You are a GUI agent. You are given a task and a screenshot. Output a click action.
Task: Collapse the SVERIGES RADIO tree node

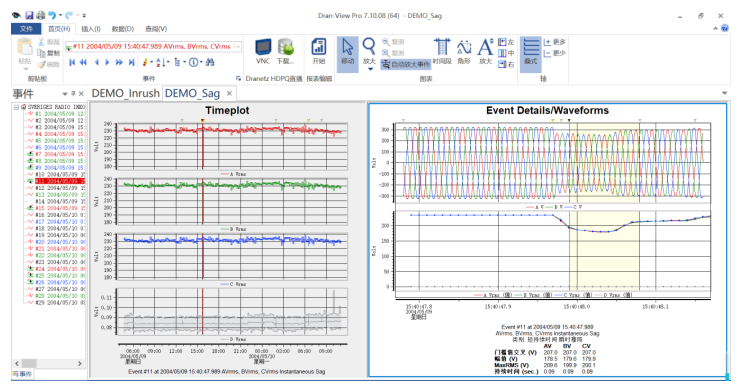tap(16, 107)
